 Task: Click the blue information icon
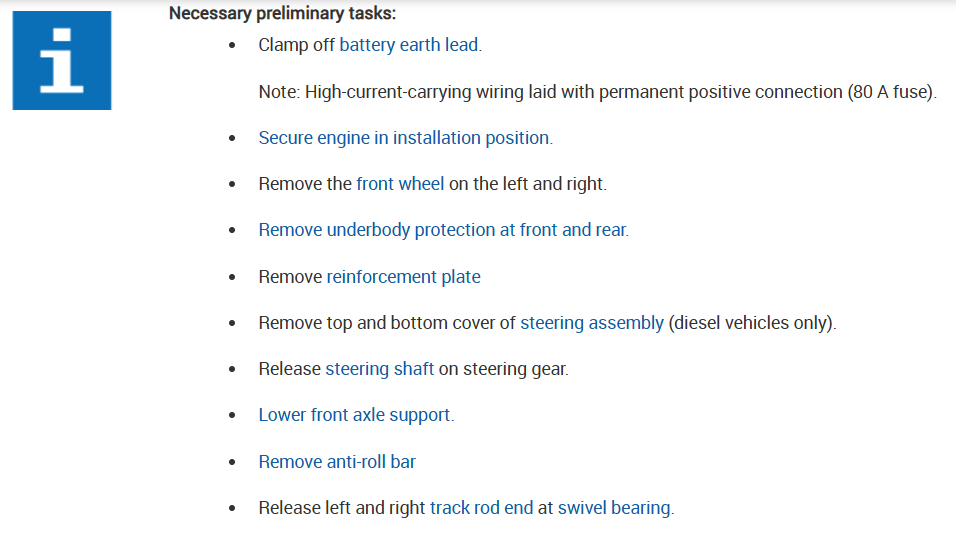pyautogui.click(x=62, y=60)
